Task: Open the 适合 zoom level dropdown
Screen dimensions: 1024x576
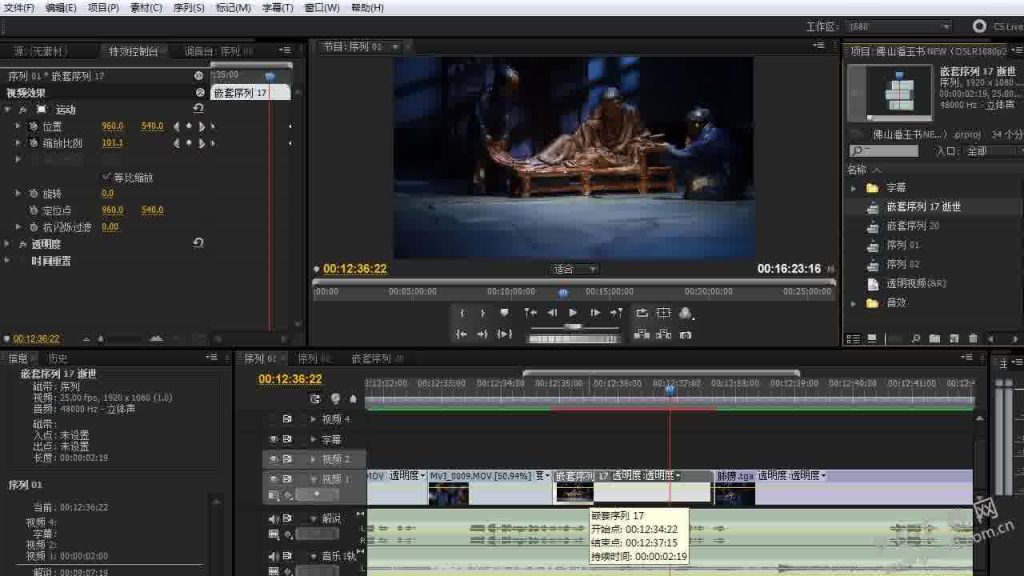Action: 575,269
